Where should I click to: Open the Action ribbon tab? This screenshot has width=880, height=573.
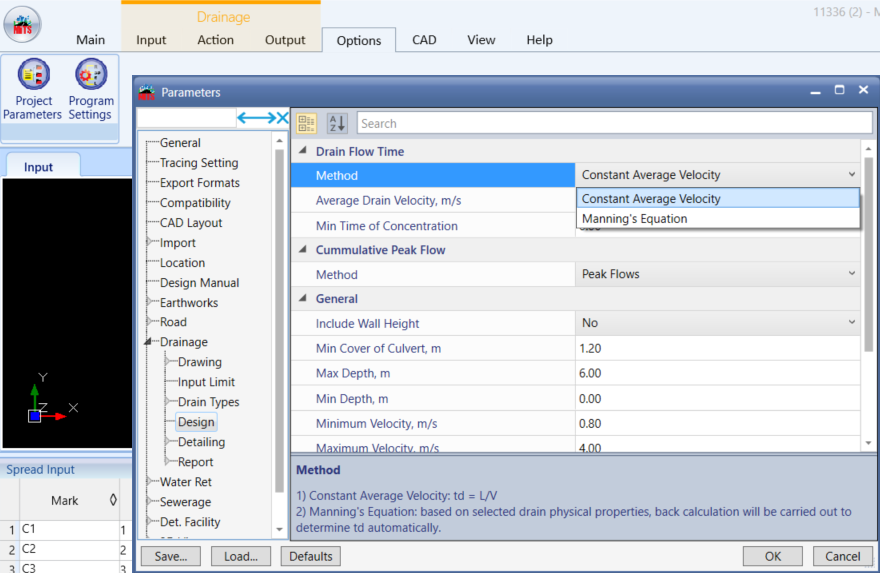(216, 40)
